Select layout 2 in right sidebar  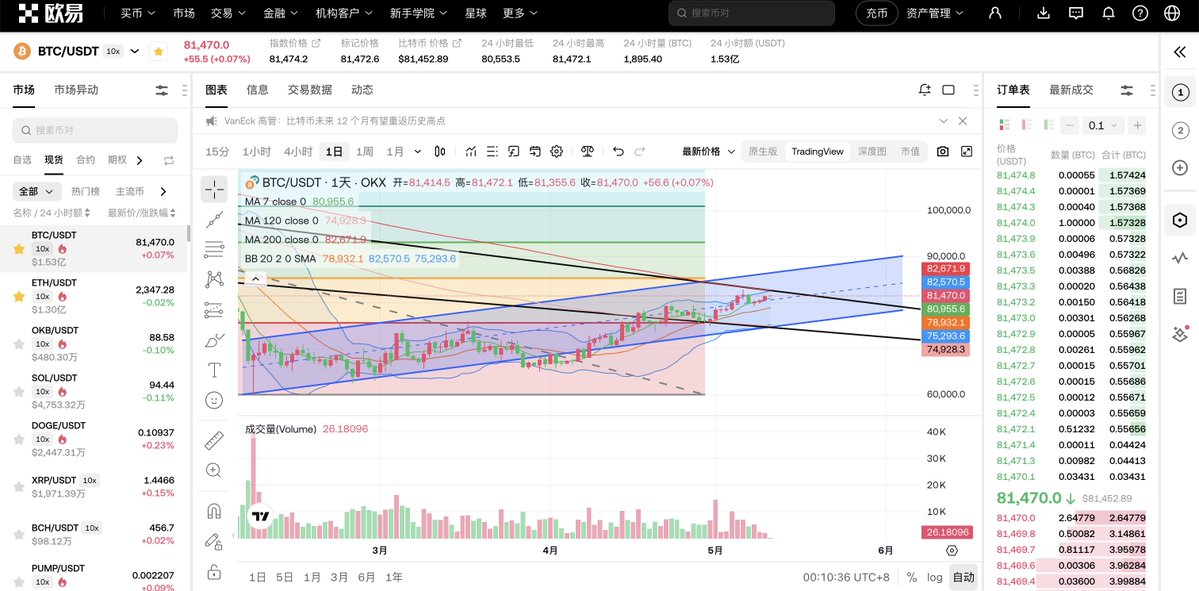click(x=1180, y=131)
